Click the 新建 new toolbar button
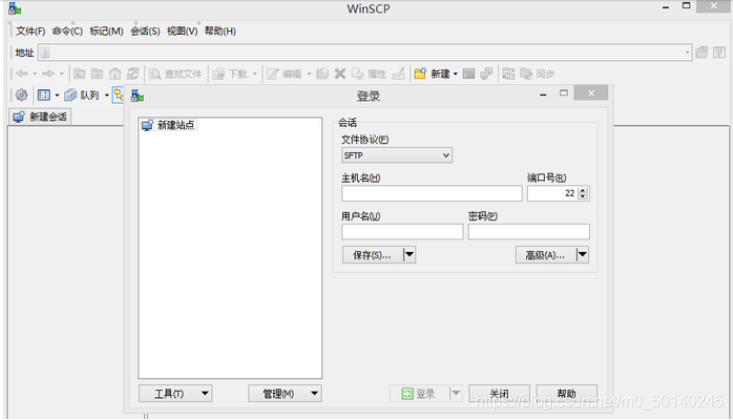Screen dimensions: 733x420 tap(432, 73)
